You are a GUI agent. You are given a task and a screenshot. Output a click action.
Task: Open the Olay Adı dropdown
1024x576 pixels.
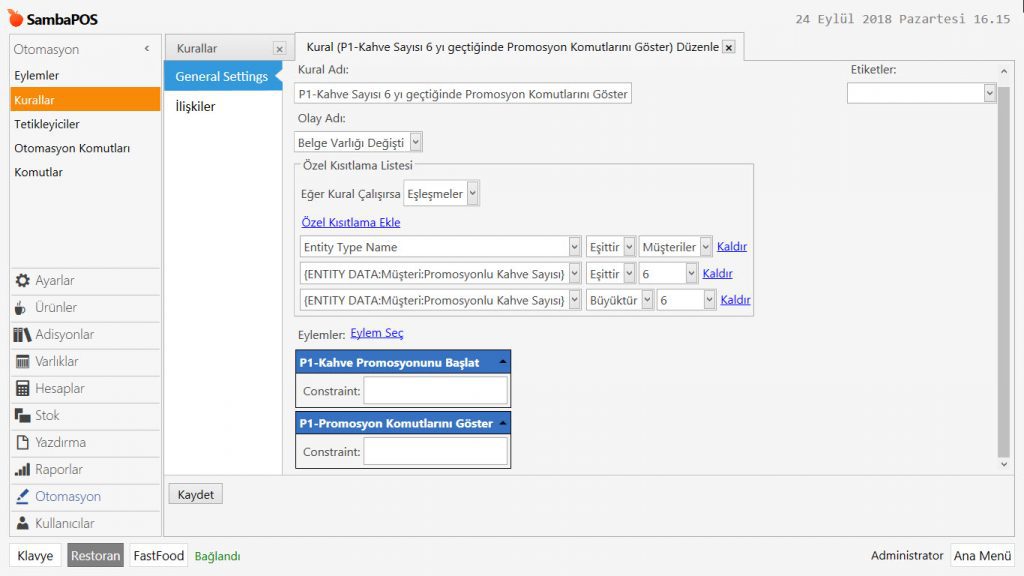415,143
